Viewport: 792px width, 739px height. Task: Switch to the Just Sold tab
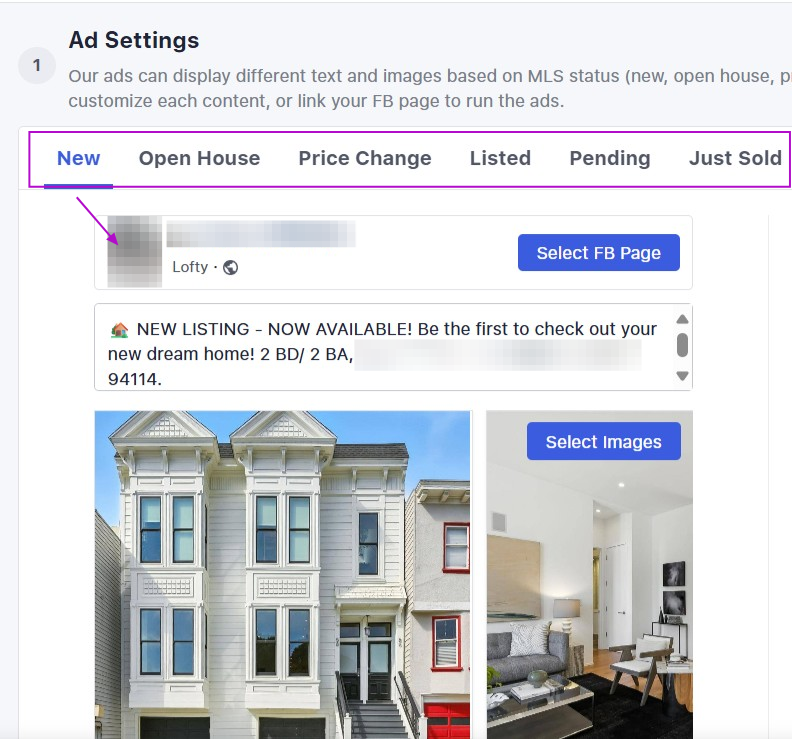click(x=735, y=159)
